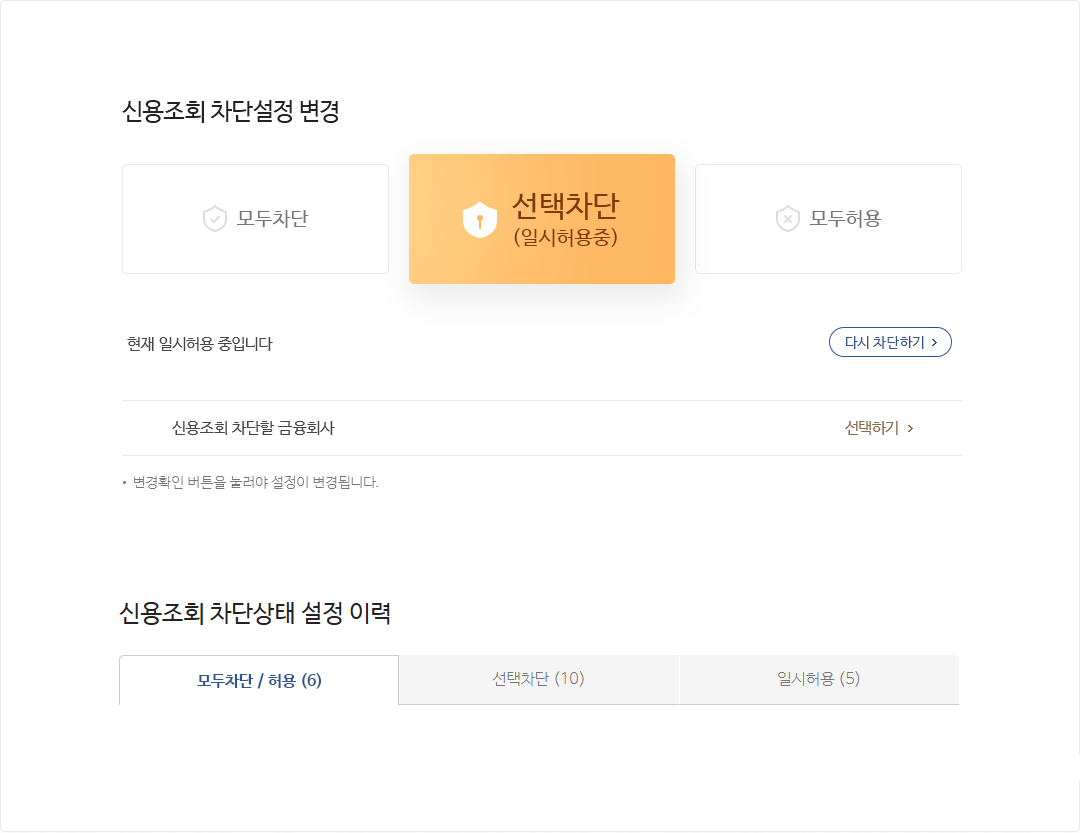Click the 변경확인 버튼 notice text

click(255, 483)
